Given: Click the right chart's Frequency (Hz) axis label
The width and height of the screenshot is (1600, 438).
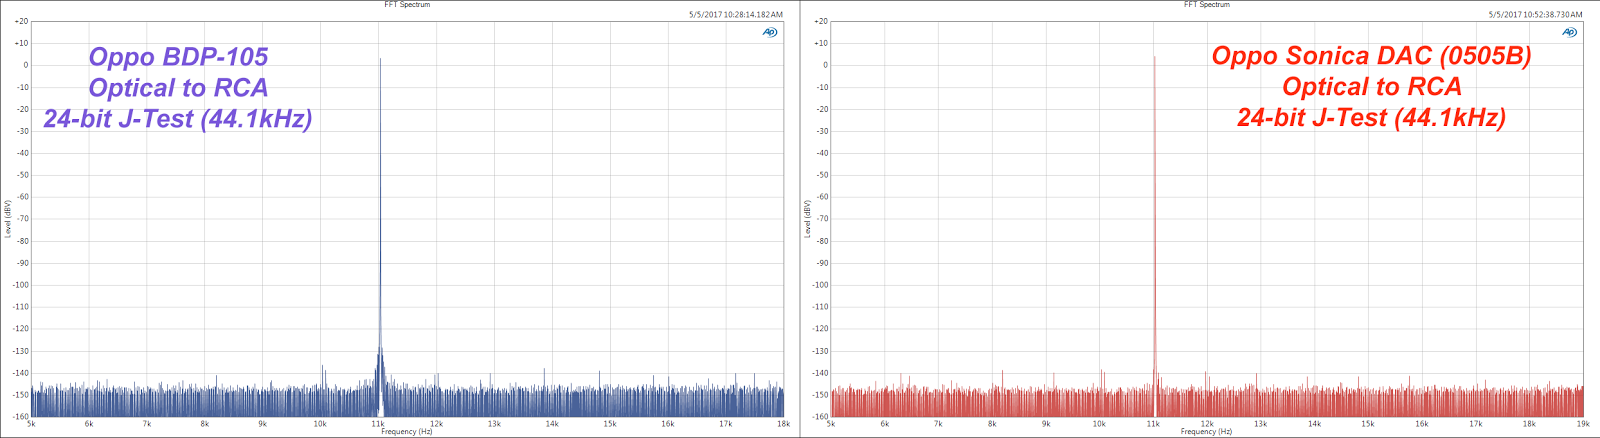Looking at the screenshot, I should click(x=1206, y=432).
